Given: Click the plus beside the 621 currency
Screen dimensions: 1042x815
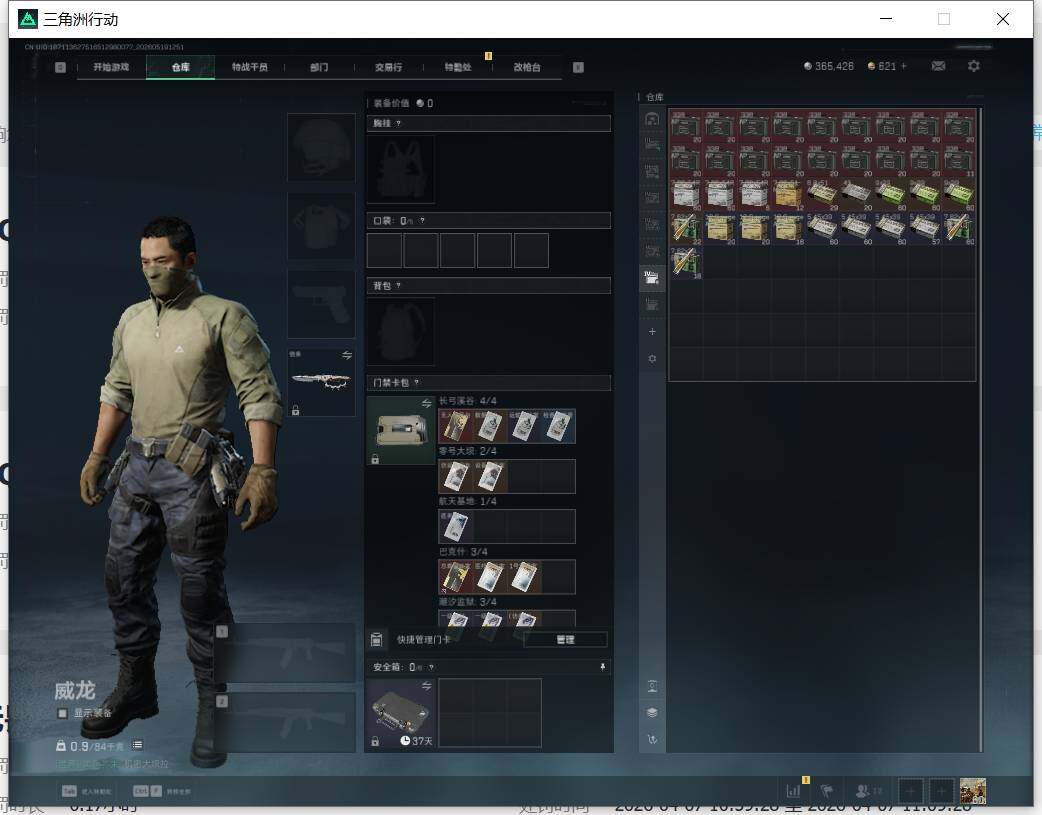Looking at the screenshot, I should click(904, 66).
